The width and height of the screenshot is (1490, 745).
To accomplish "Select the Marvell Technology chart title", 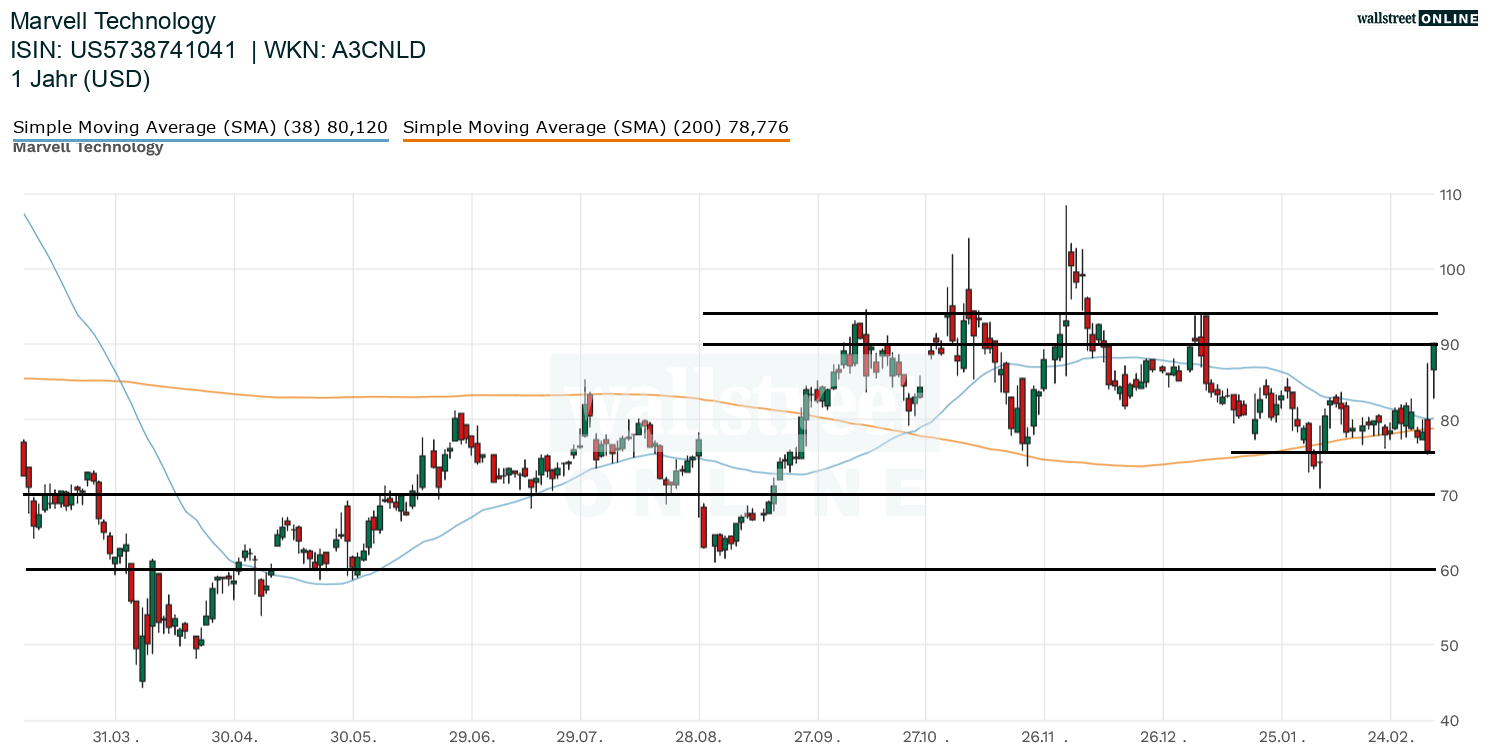I will (113, 21).
